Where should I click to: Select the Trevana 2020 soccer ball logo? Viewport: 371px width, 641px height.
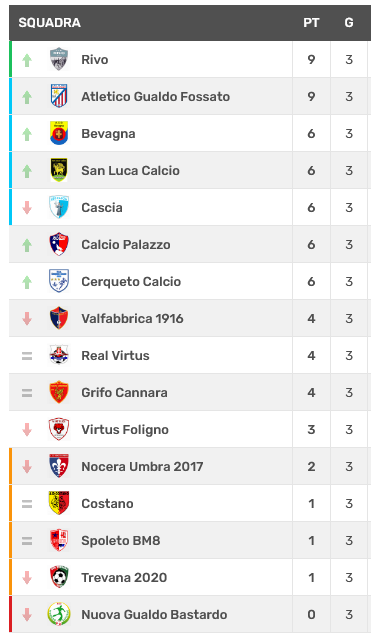click(x=59, y=577)
